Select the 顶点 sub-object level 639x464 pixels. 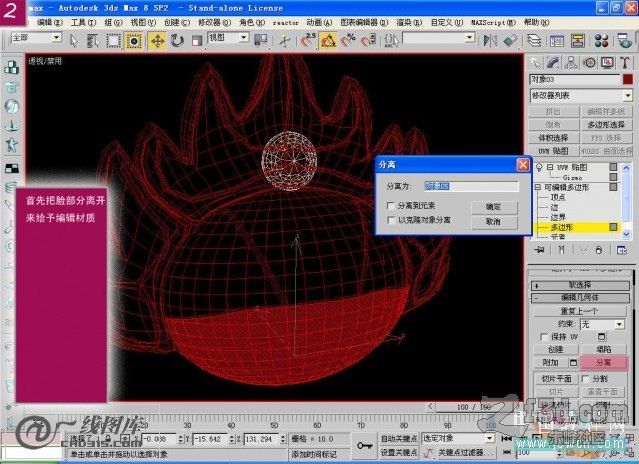(x=557, y=197)
